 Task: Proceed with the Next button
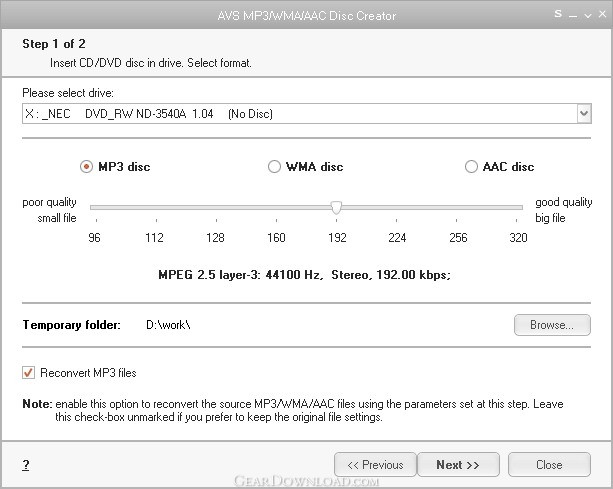point(458,464)
